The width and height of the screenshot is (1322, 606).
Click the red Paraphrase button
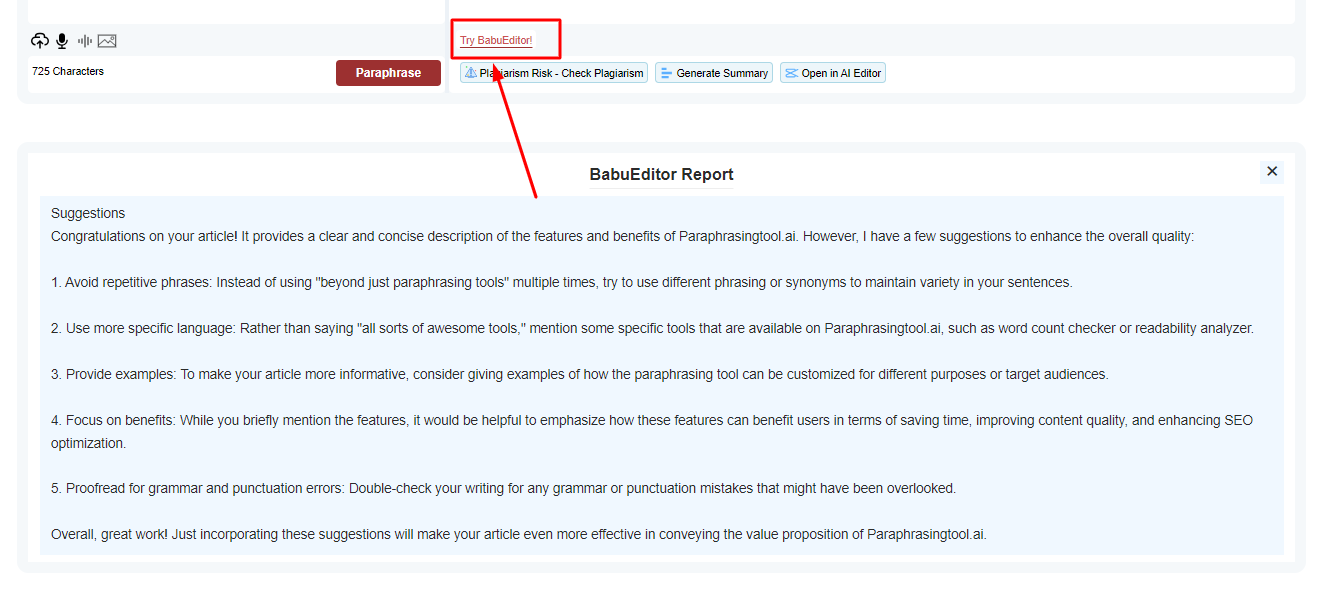click(388, 73)
